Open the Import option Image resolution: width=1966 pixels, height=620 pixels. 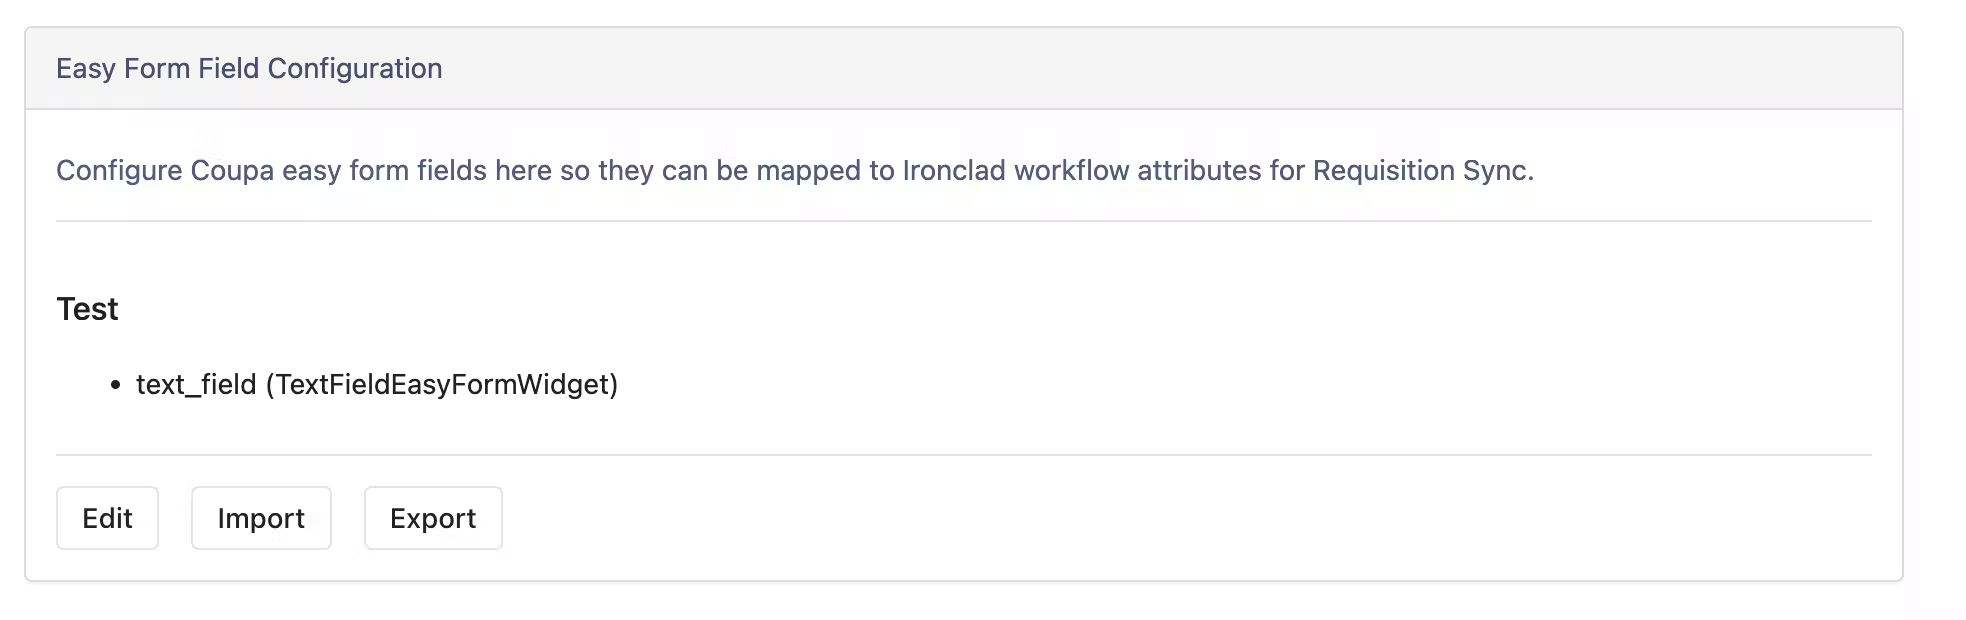[x=261, y=518]
